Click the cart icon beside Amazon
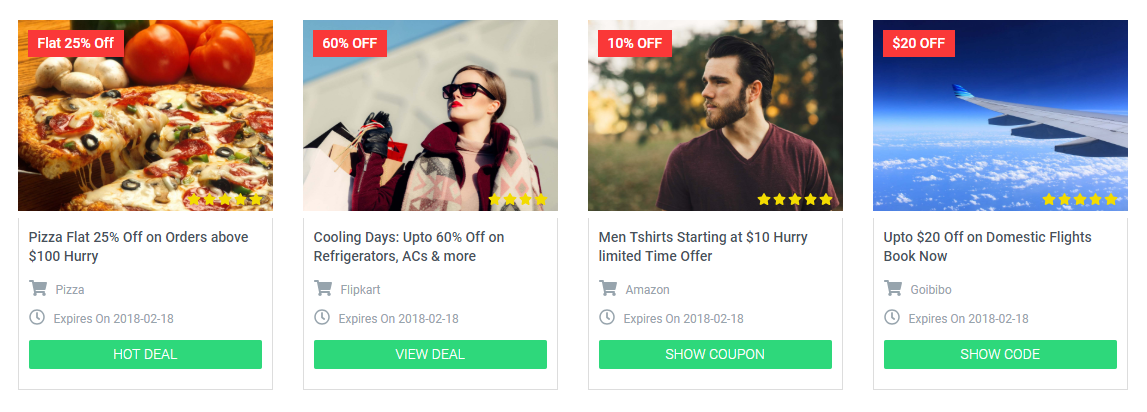Screen dimensions: 1147x412 (607, 288)
